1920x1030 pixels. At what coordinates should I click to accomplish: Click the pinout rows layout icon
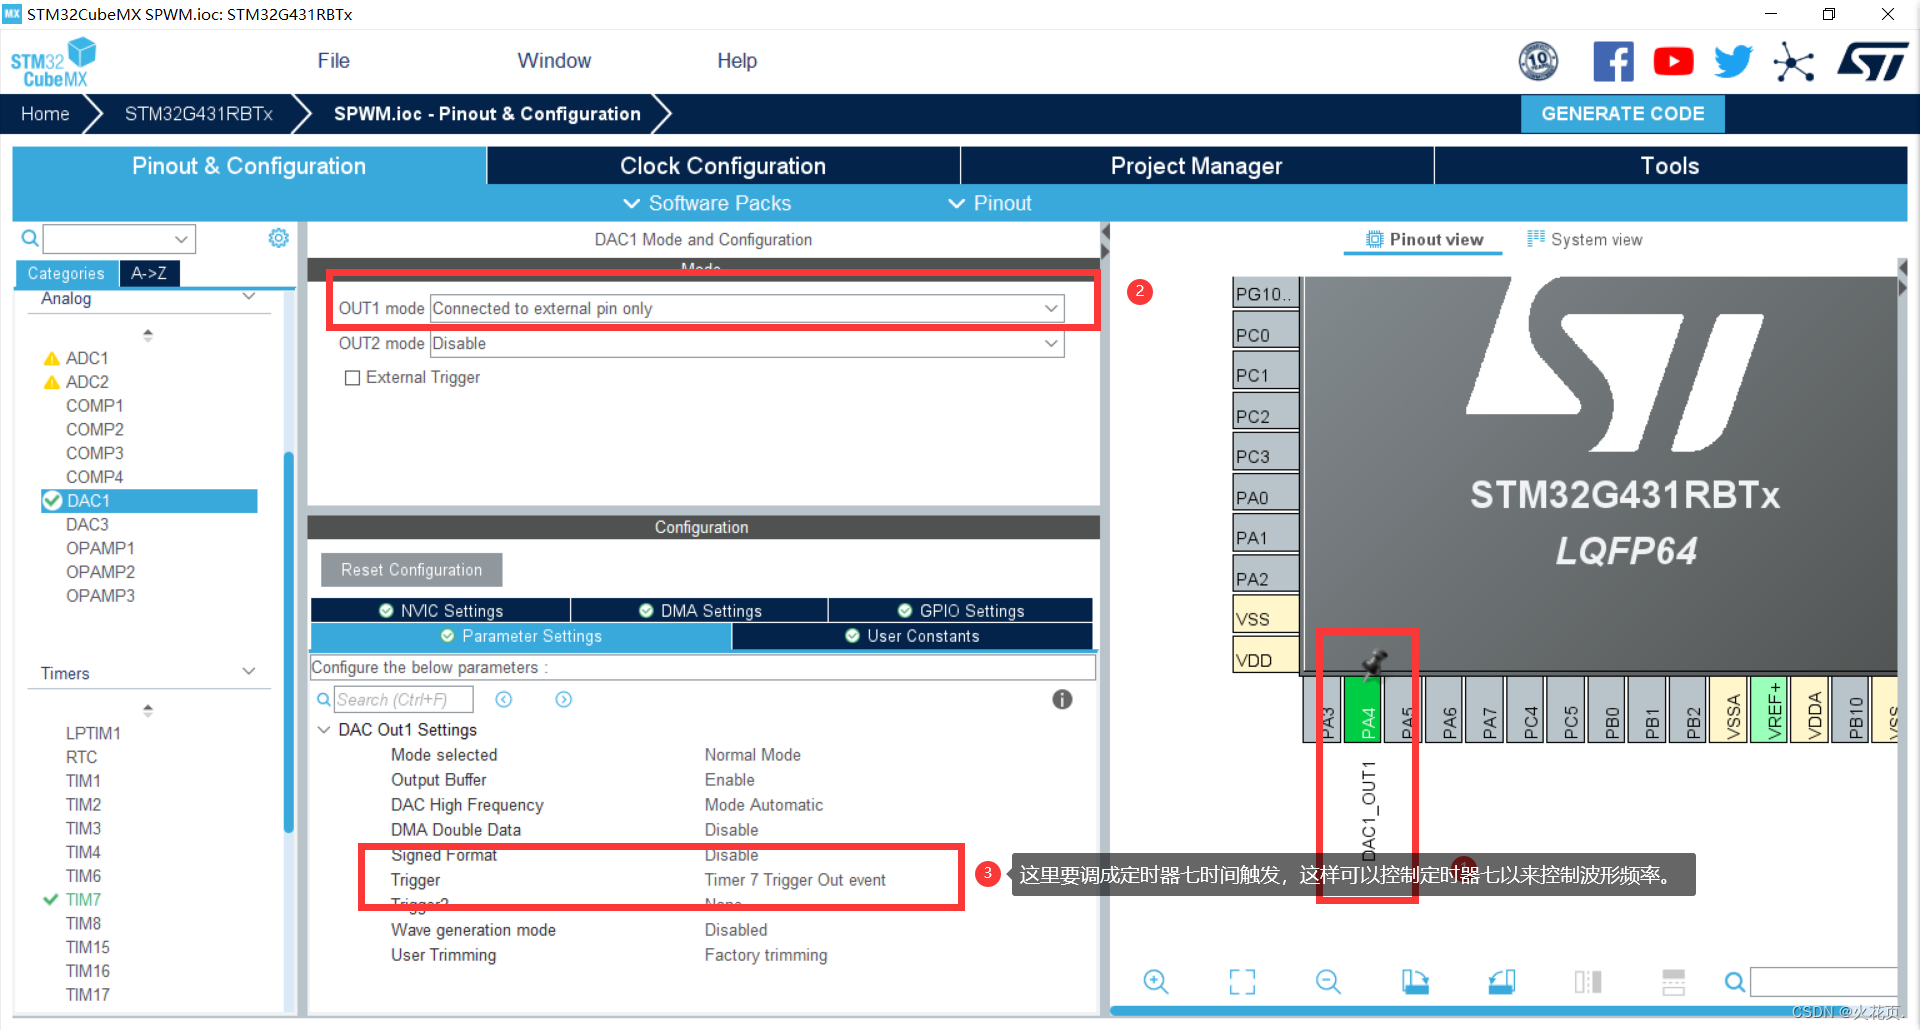click(x=1674, y=982)
